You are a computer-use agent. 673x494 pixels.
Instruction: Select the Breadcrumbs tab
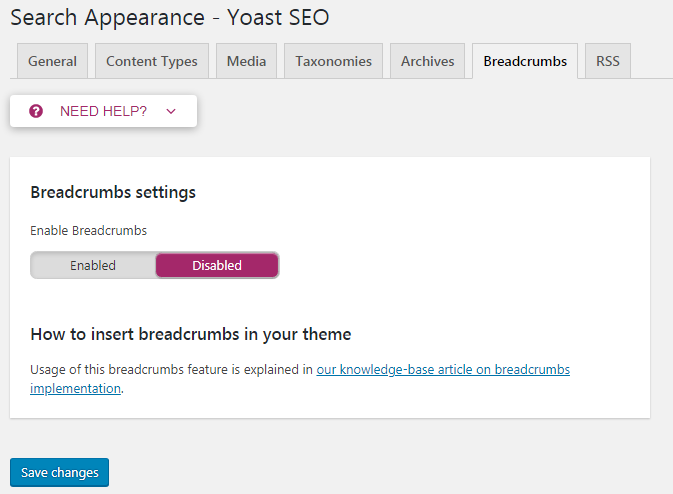(x=525, y=61)
